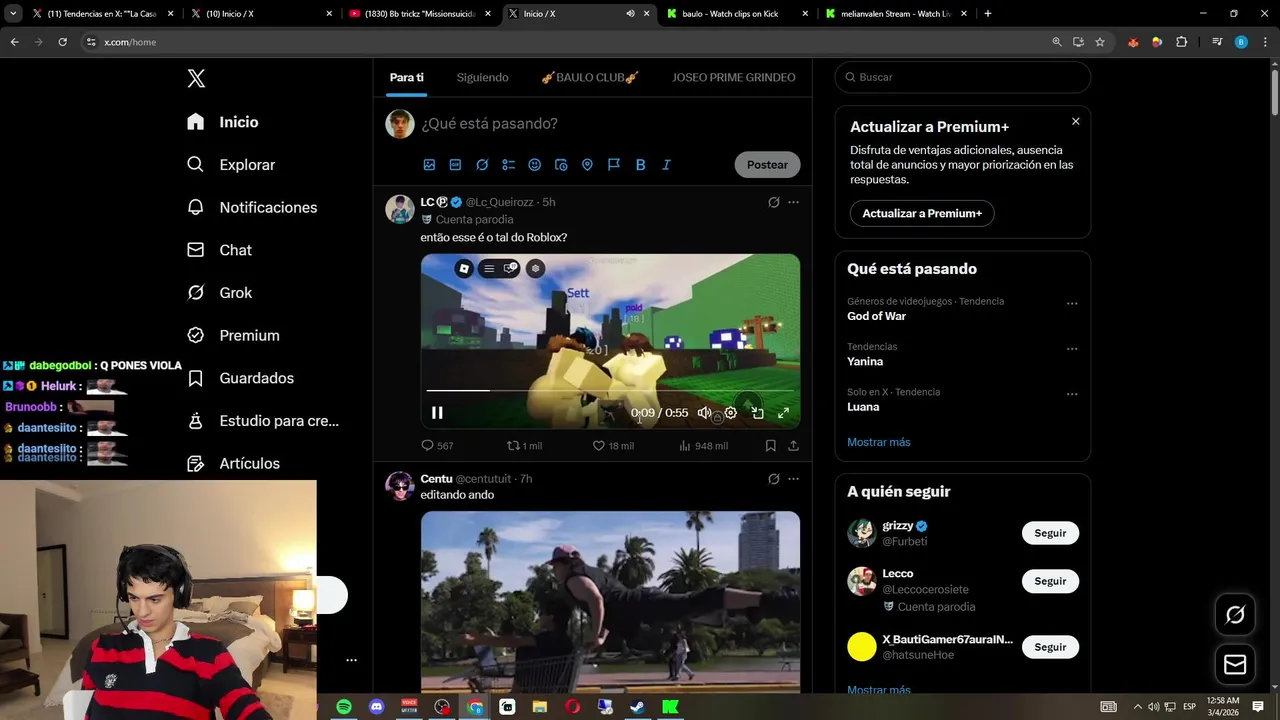Image resolution: width=1280 pixels, height=720 pixels.
Task: Switch to the BAULO CLUB tab
Action: point(590,77)
